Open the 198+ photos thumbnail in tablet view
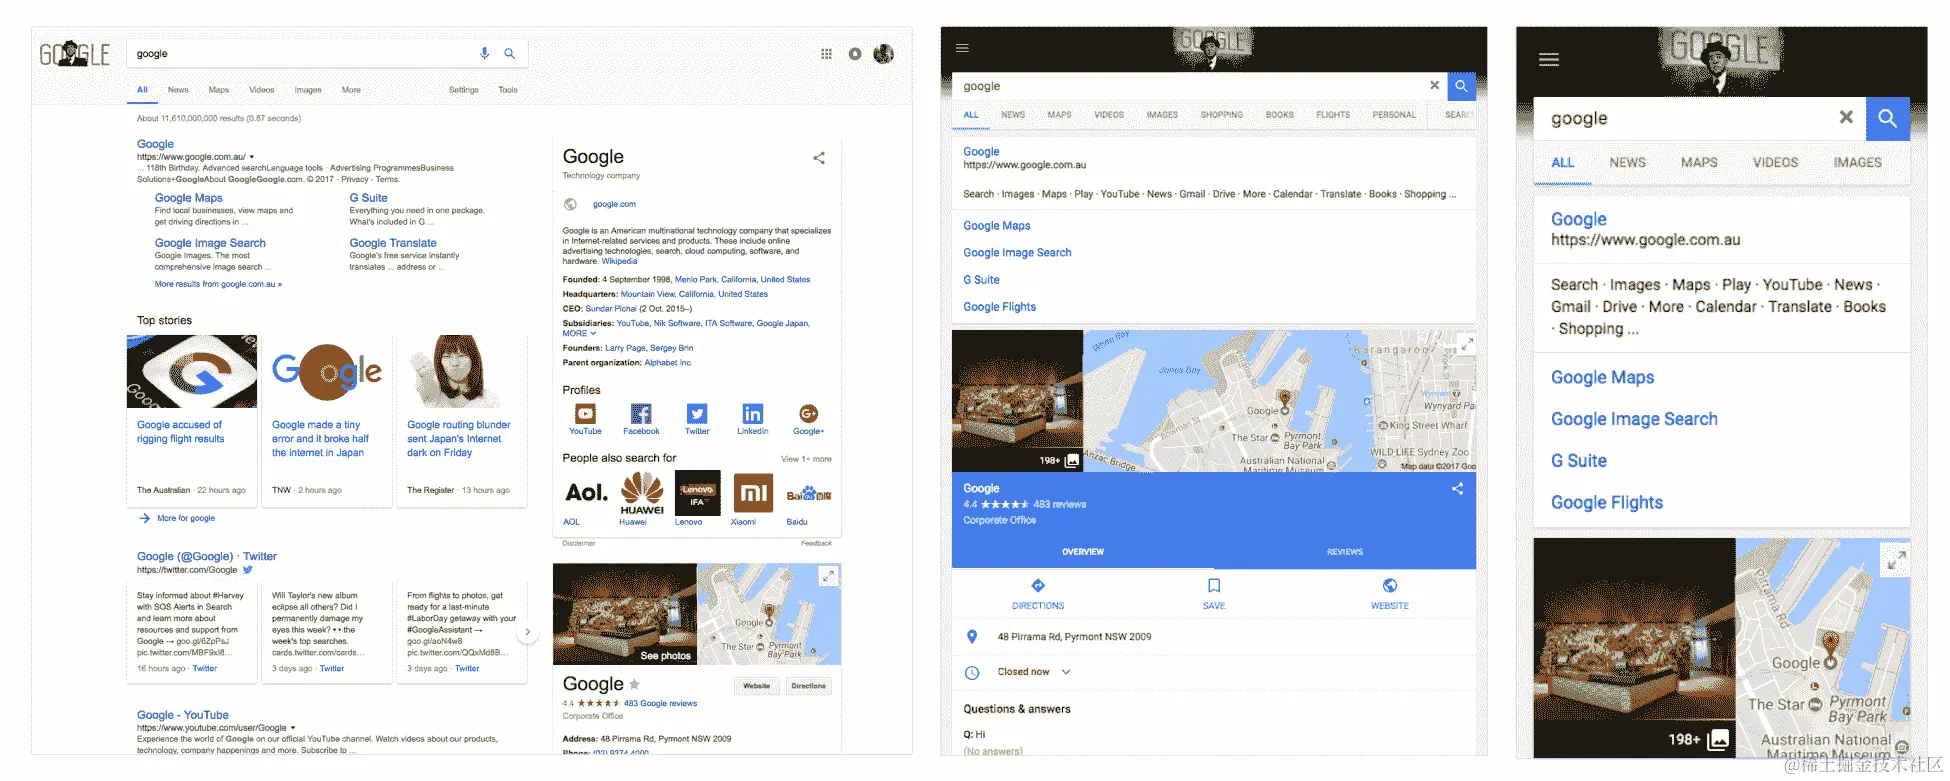 tap(1017, 401)
